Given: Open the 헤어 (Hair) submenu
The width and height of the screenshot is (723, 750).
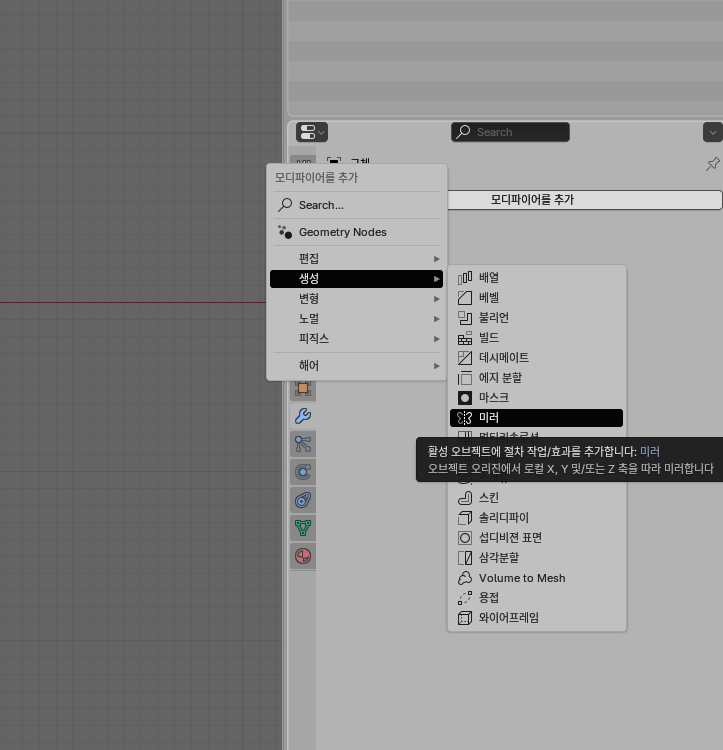Looking at the screenshot, I should [356, 366].
